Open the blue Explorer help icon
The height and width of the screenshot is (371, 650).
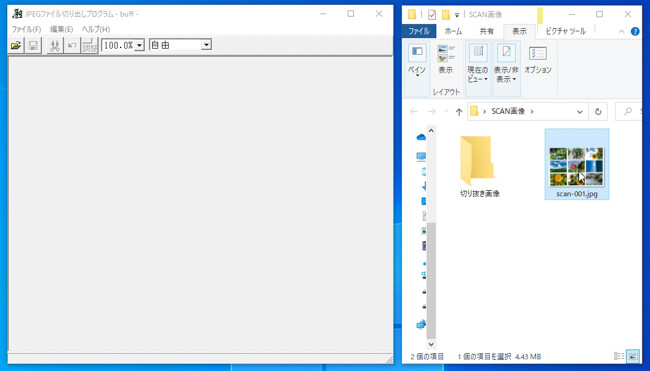click(635, 32)
